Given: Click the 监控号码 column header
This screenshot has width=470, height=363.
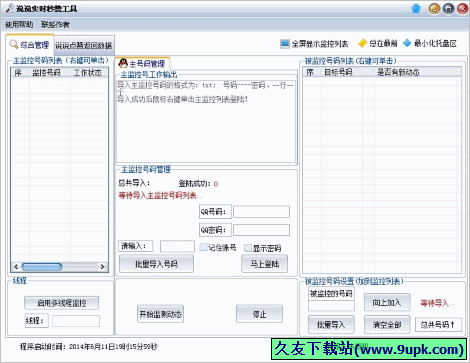Looking at the screenshot, I should [49, 73].
